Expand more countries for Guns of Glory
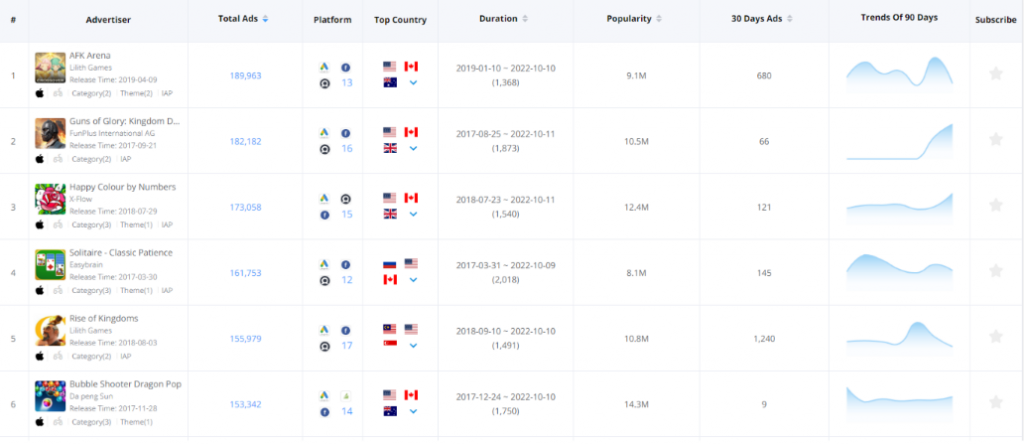The width and height of the screenshot is (1024, 445). [413, 148]
